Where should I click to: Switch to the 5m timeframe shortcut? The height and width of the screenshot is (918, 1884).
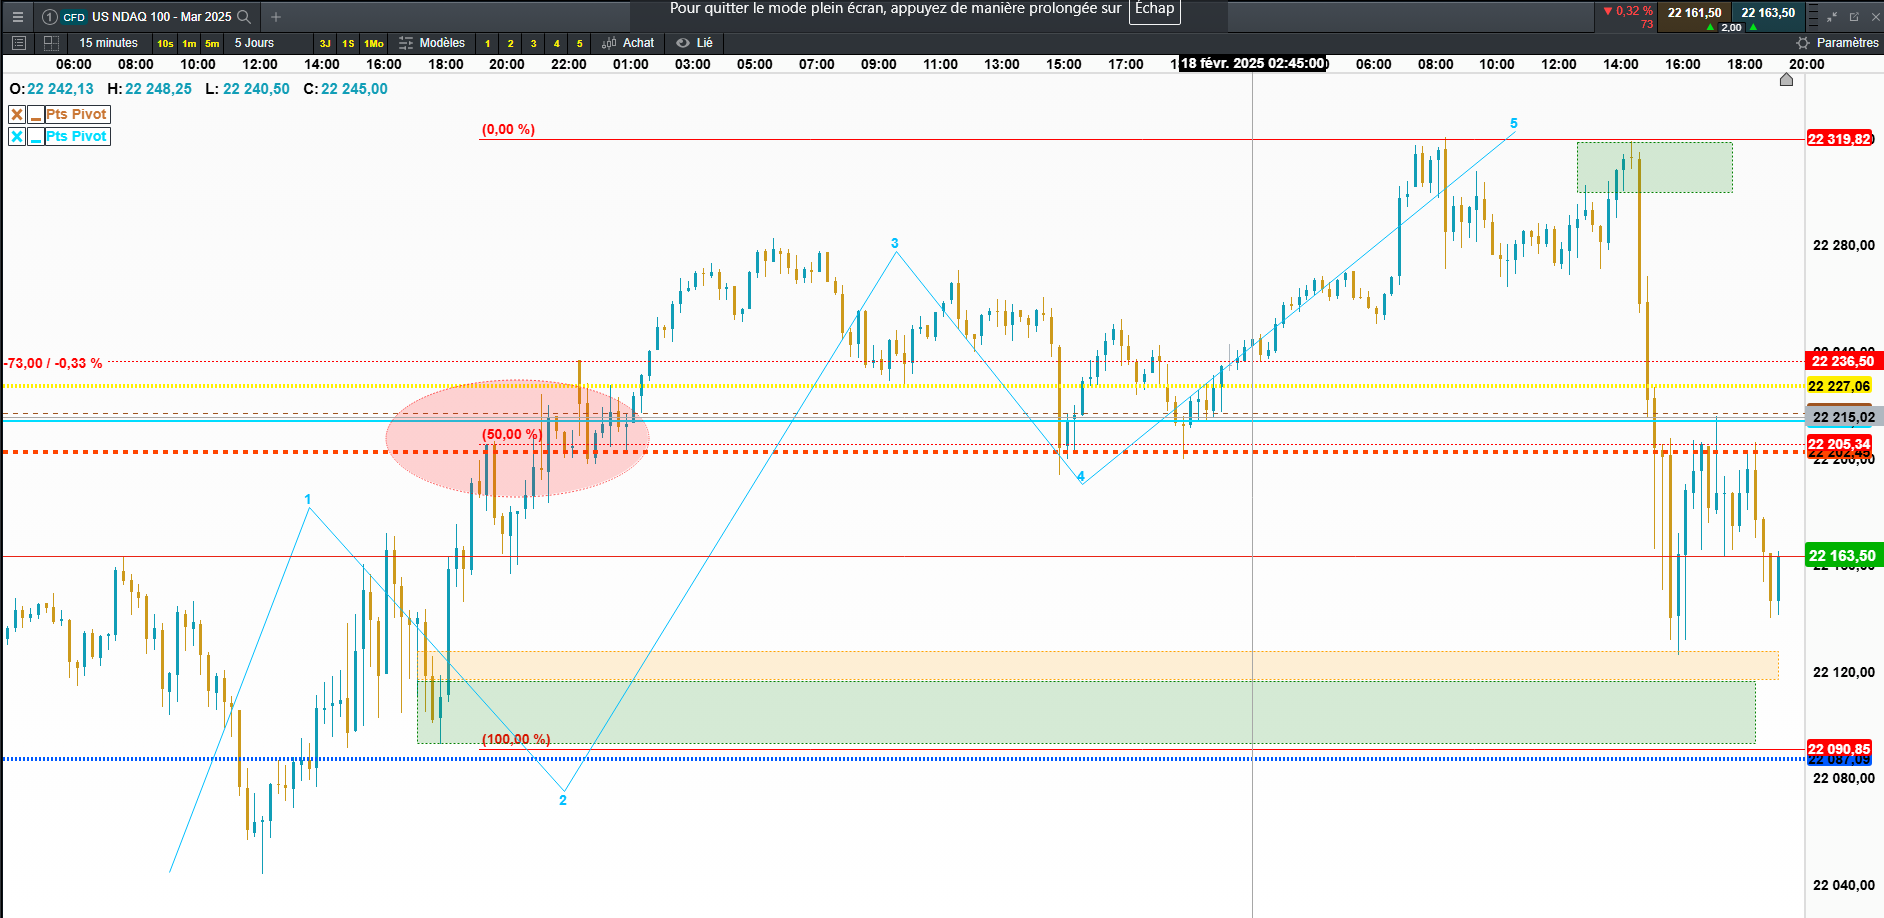[x=212, y=43]
